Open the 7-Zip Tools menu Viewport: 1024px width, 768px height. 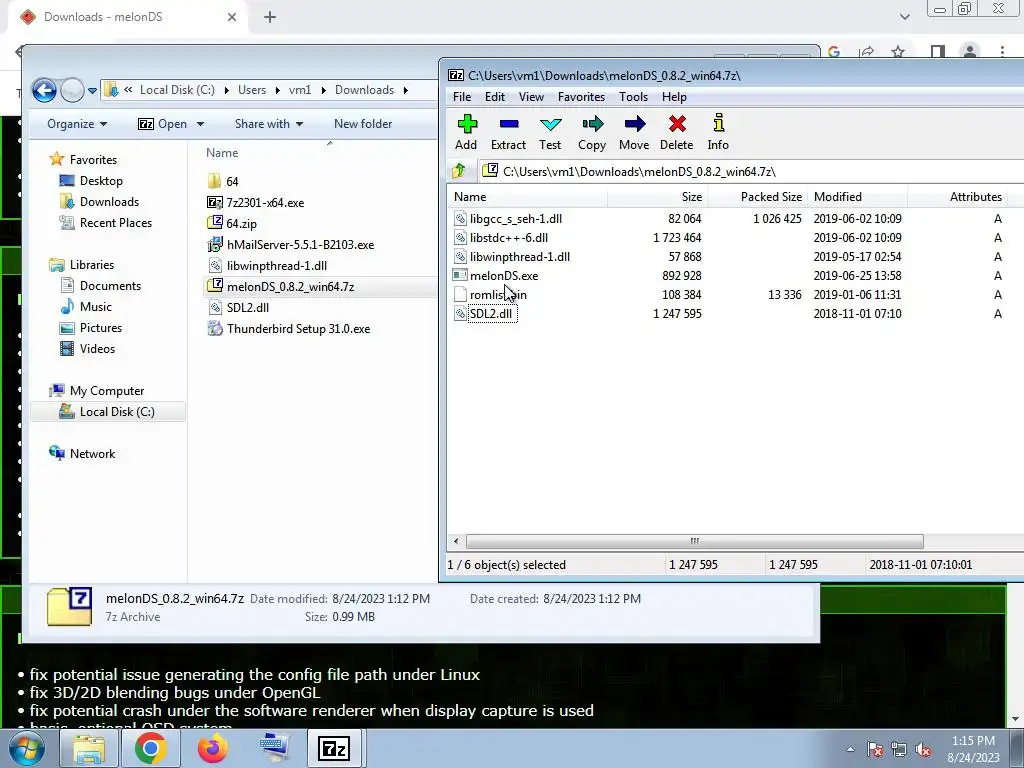pyautogui.click(x=633, y=97)
